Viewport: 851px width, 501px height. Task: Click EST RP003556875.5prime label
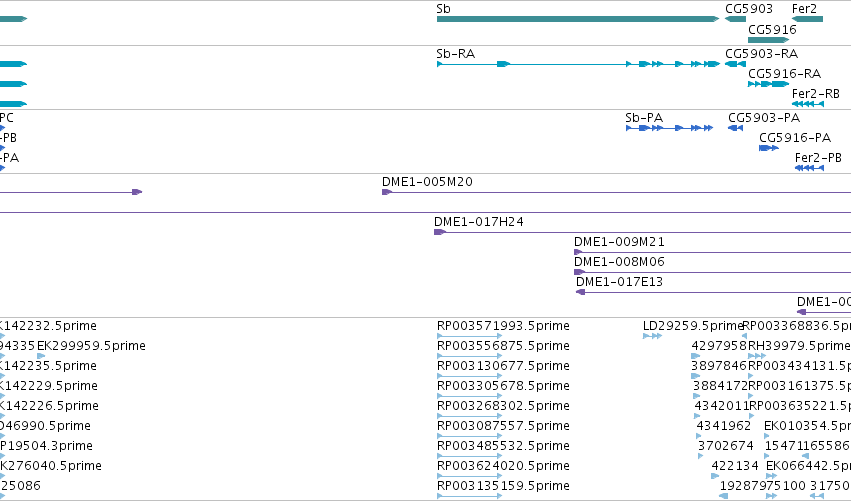[x=503, y=346]
